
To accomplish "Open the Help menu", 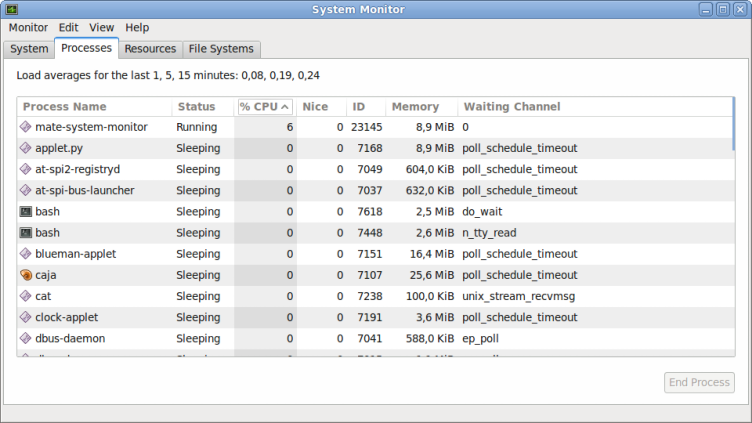I will tap(137, 28).
